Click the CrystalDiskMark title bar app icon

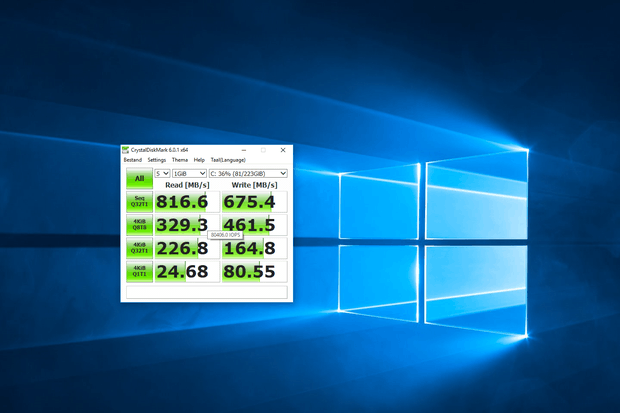[x=125, y=150]
